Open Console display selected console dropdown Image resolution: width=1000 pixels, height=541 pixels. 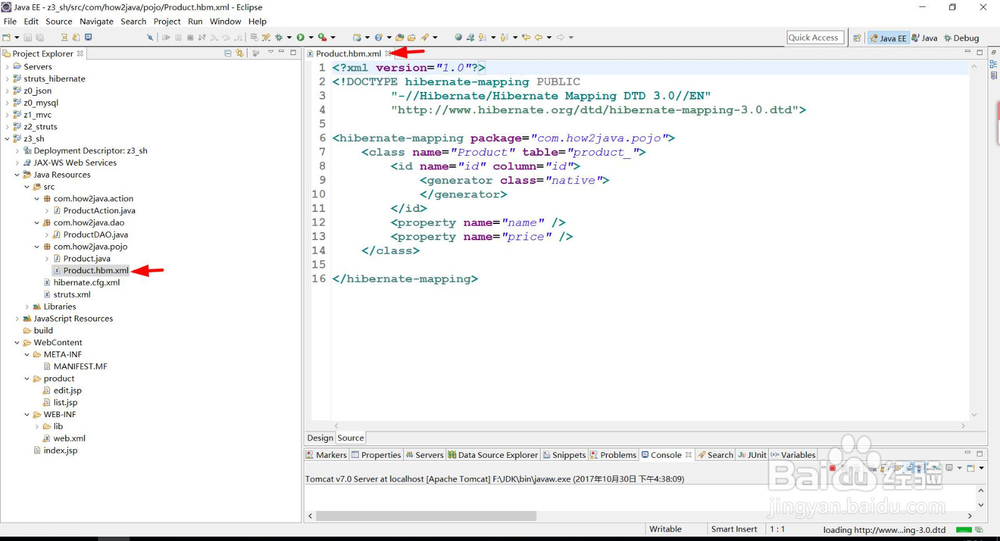click(x=959, y=468)
